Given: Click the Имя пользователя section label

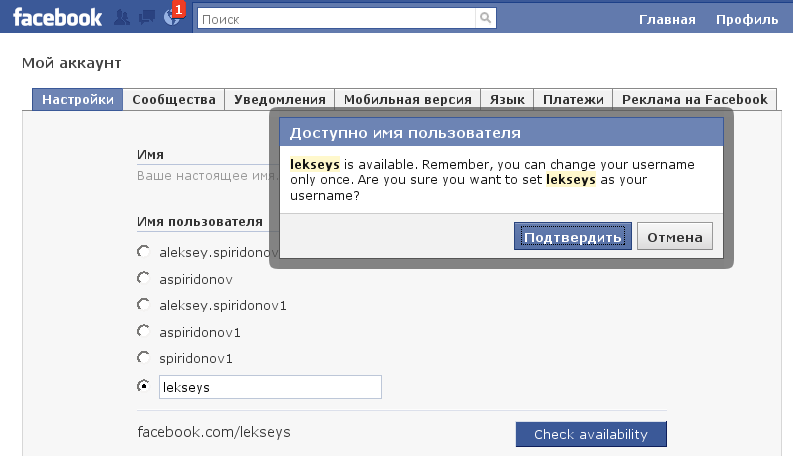Looking at the screenshot, I should pyautogui.click(x=200, y=221).
